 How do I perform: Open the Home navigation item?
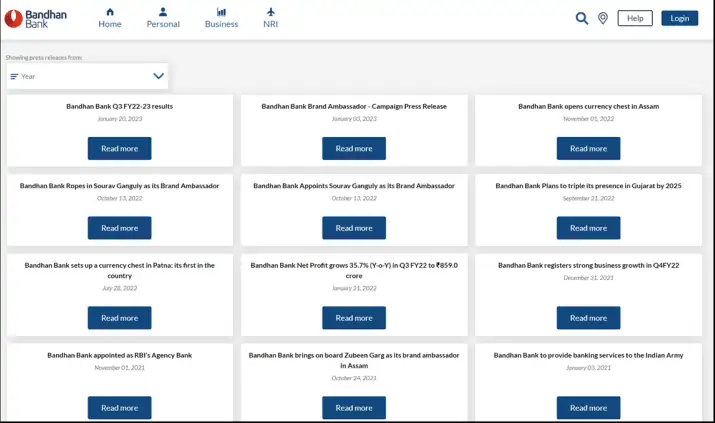click(110, 18)
